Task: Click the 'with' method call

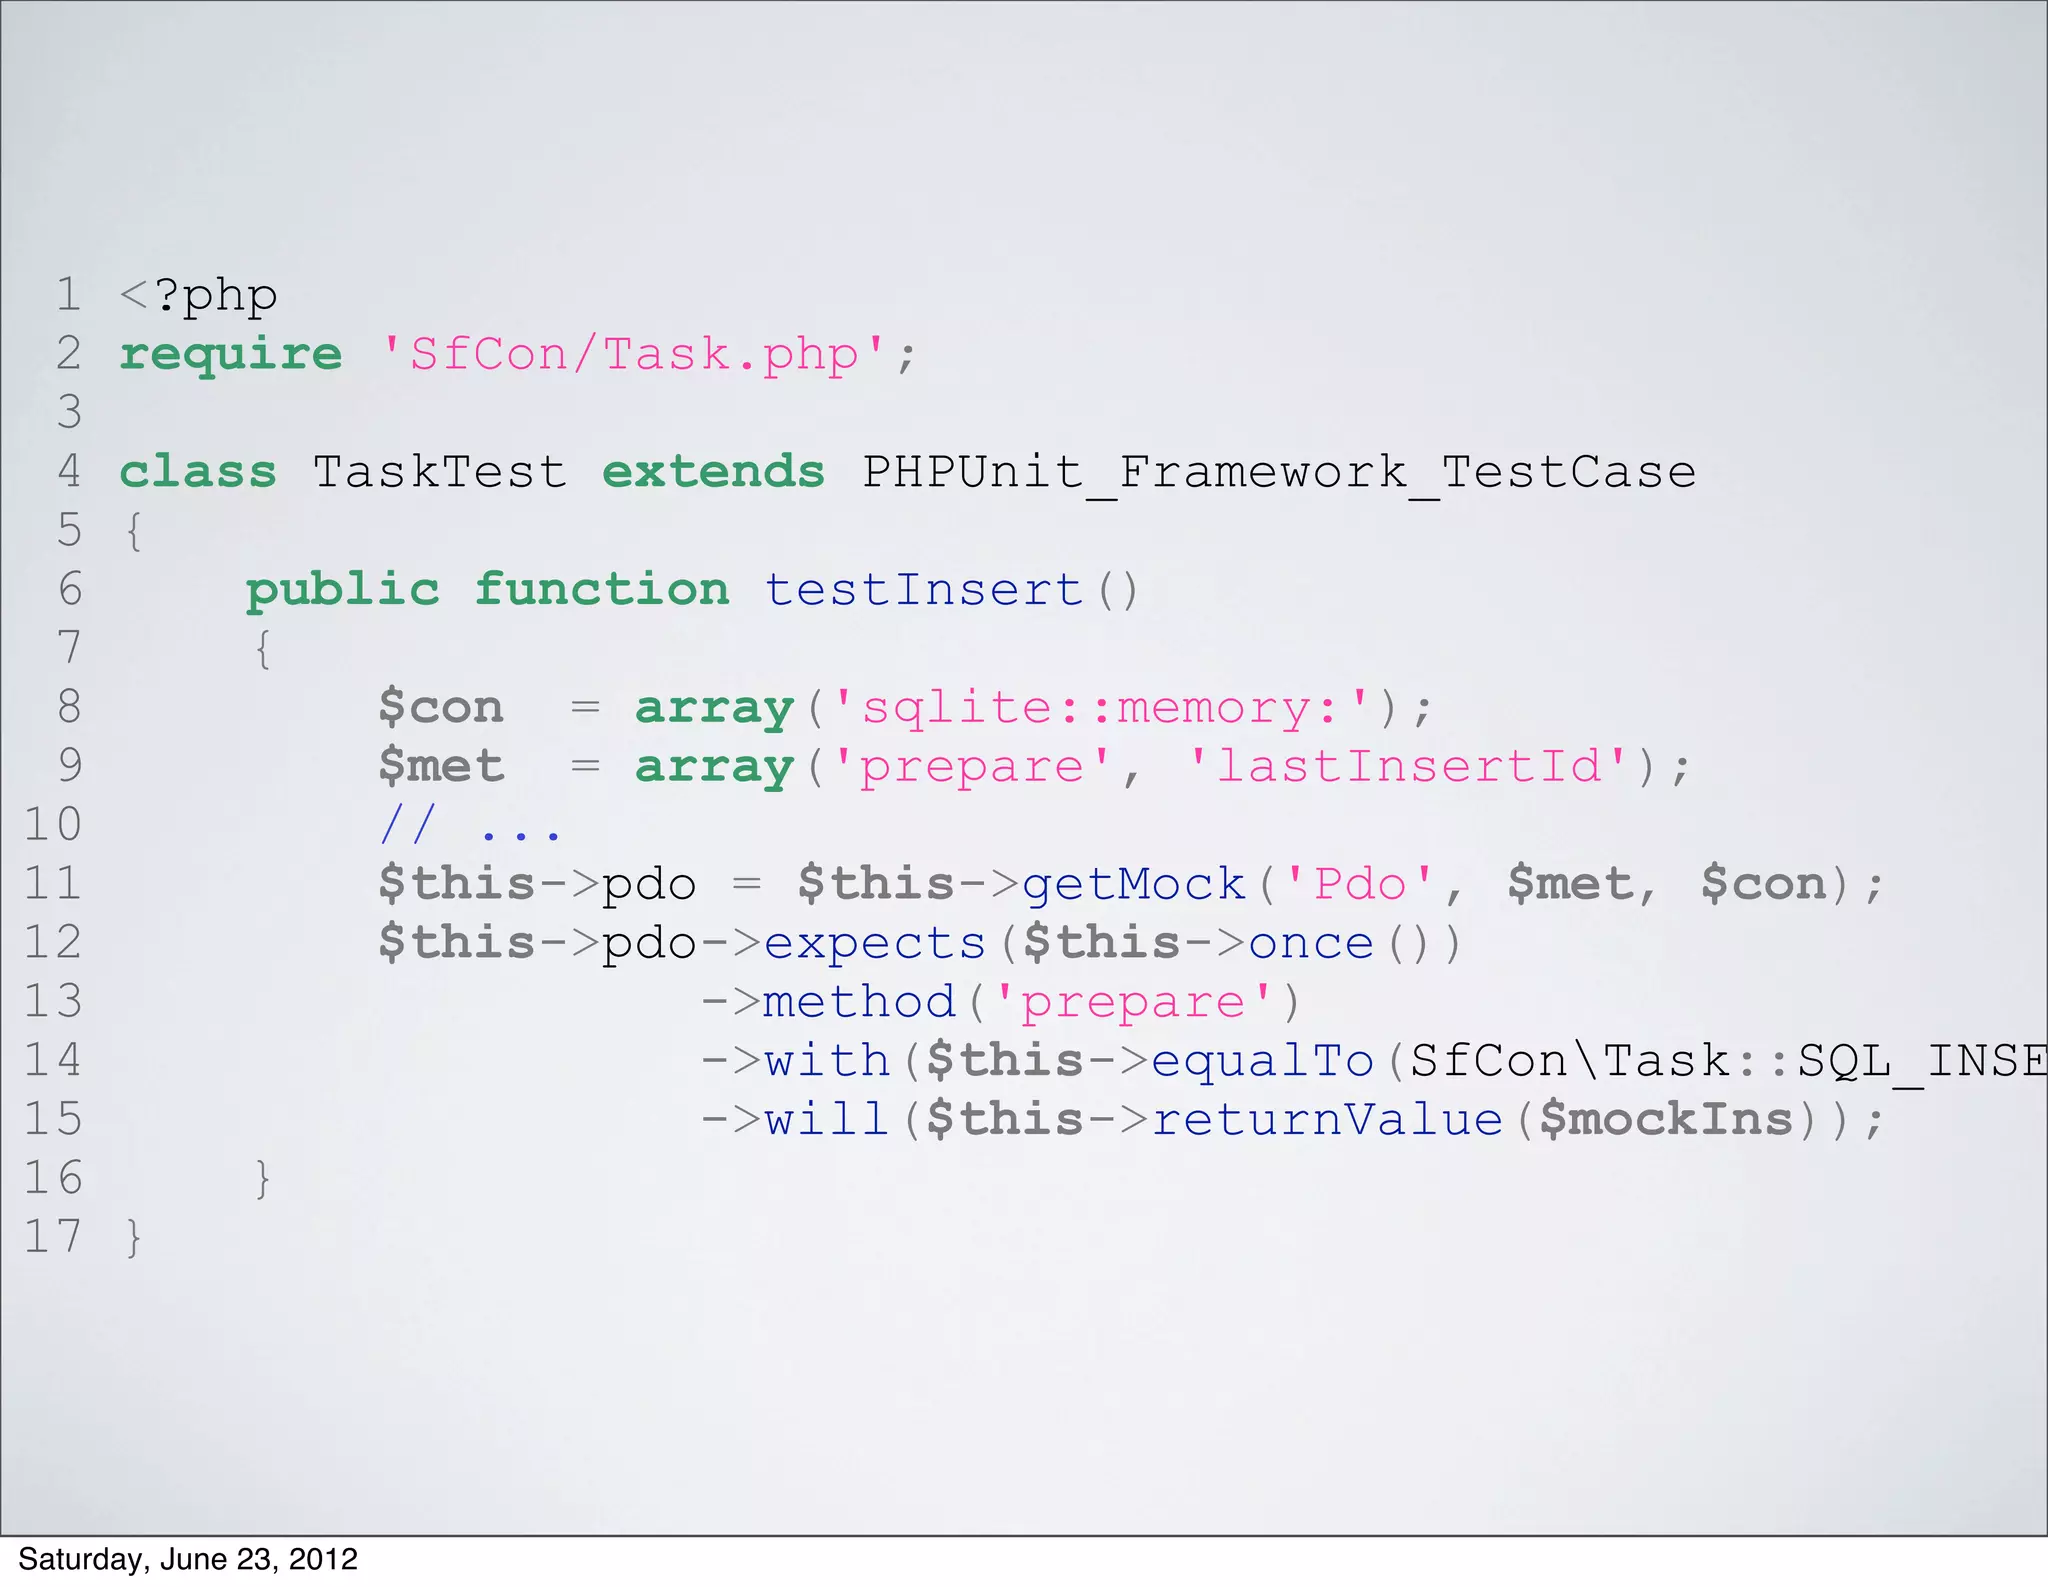Action: click(827, 1060)
